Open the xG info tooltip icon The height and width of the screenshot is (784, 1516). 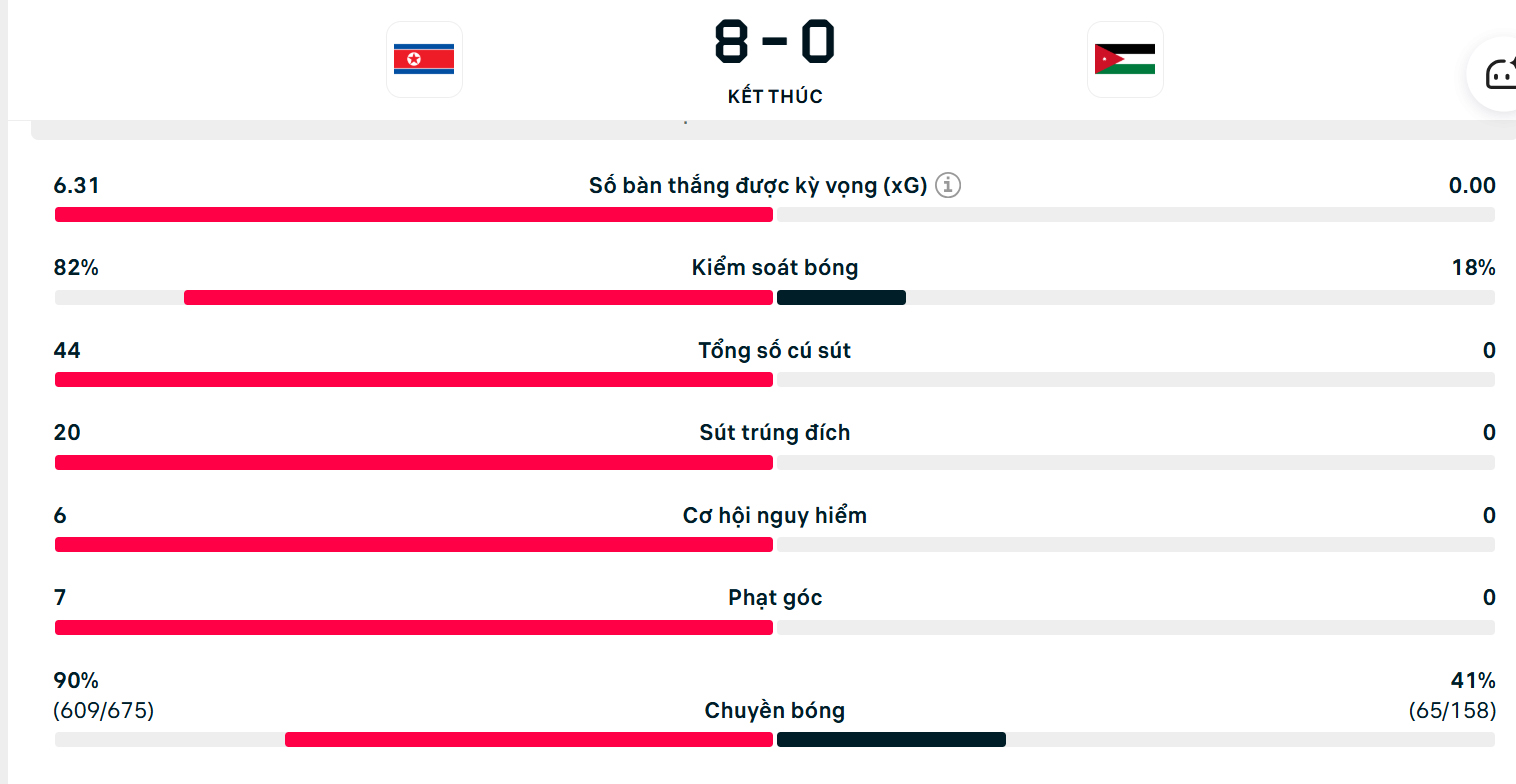pyautogui.click(x=948, y=185)
